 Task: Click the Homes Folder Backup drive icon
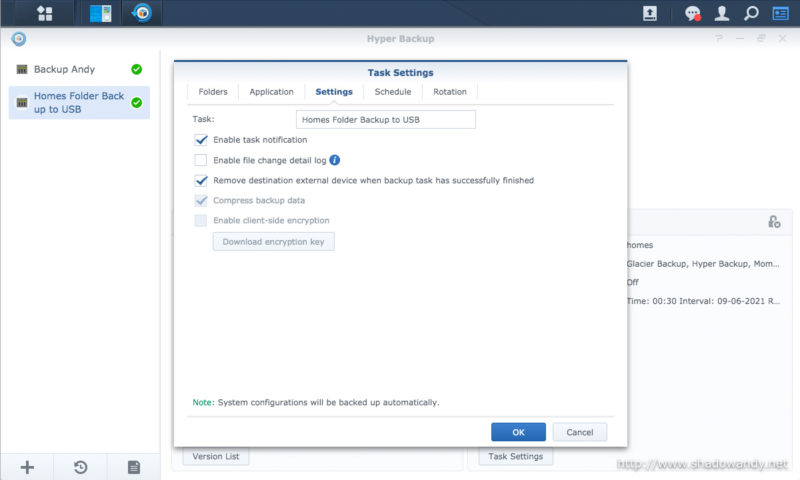tap(21, 103)
